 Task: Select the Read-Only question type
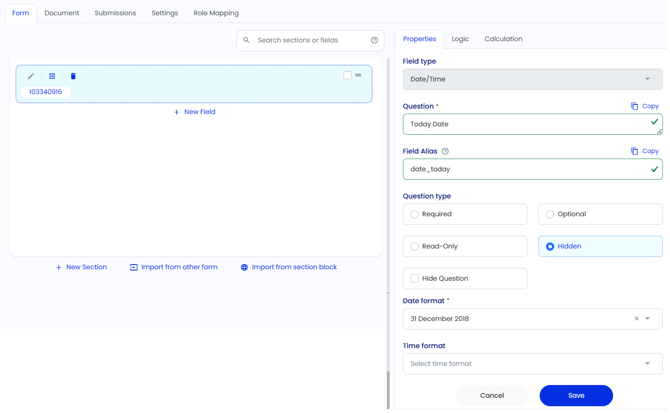[x=465, y=246]
